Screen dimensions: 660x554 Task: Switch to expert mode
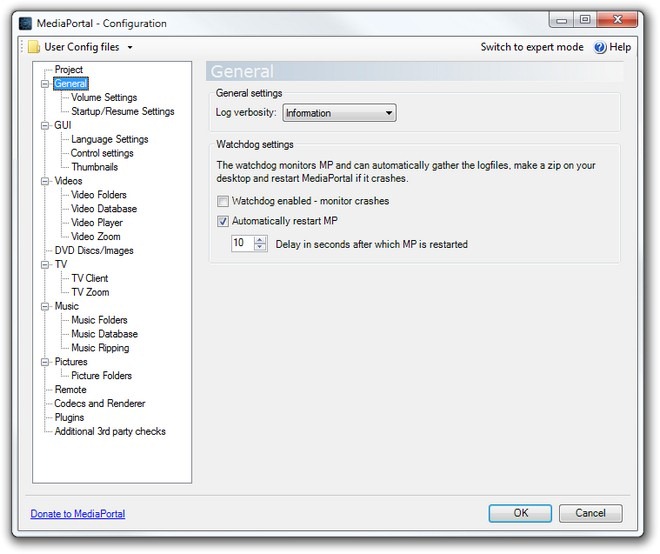click(532, 47)
